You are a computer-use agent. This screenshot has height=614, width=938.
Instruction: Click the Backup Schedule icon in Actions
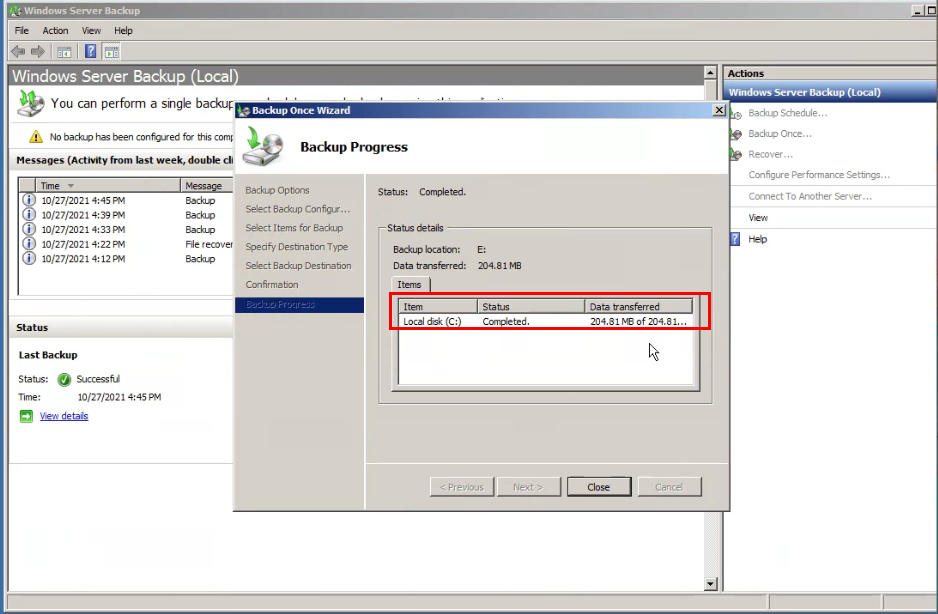click(736, 114)
